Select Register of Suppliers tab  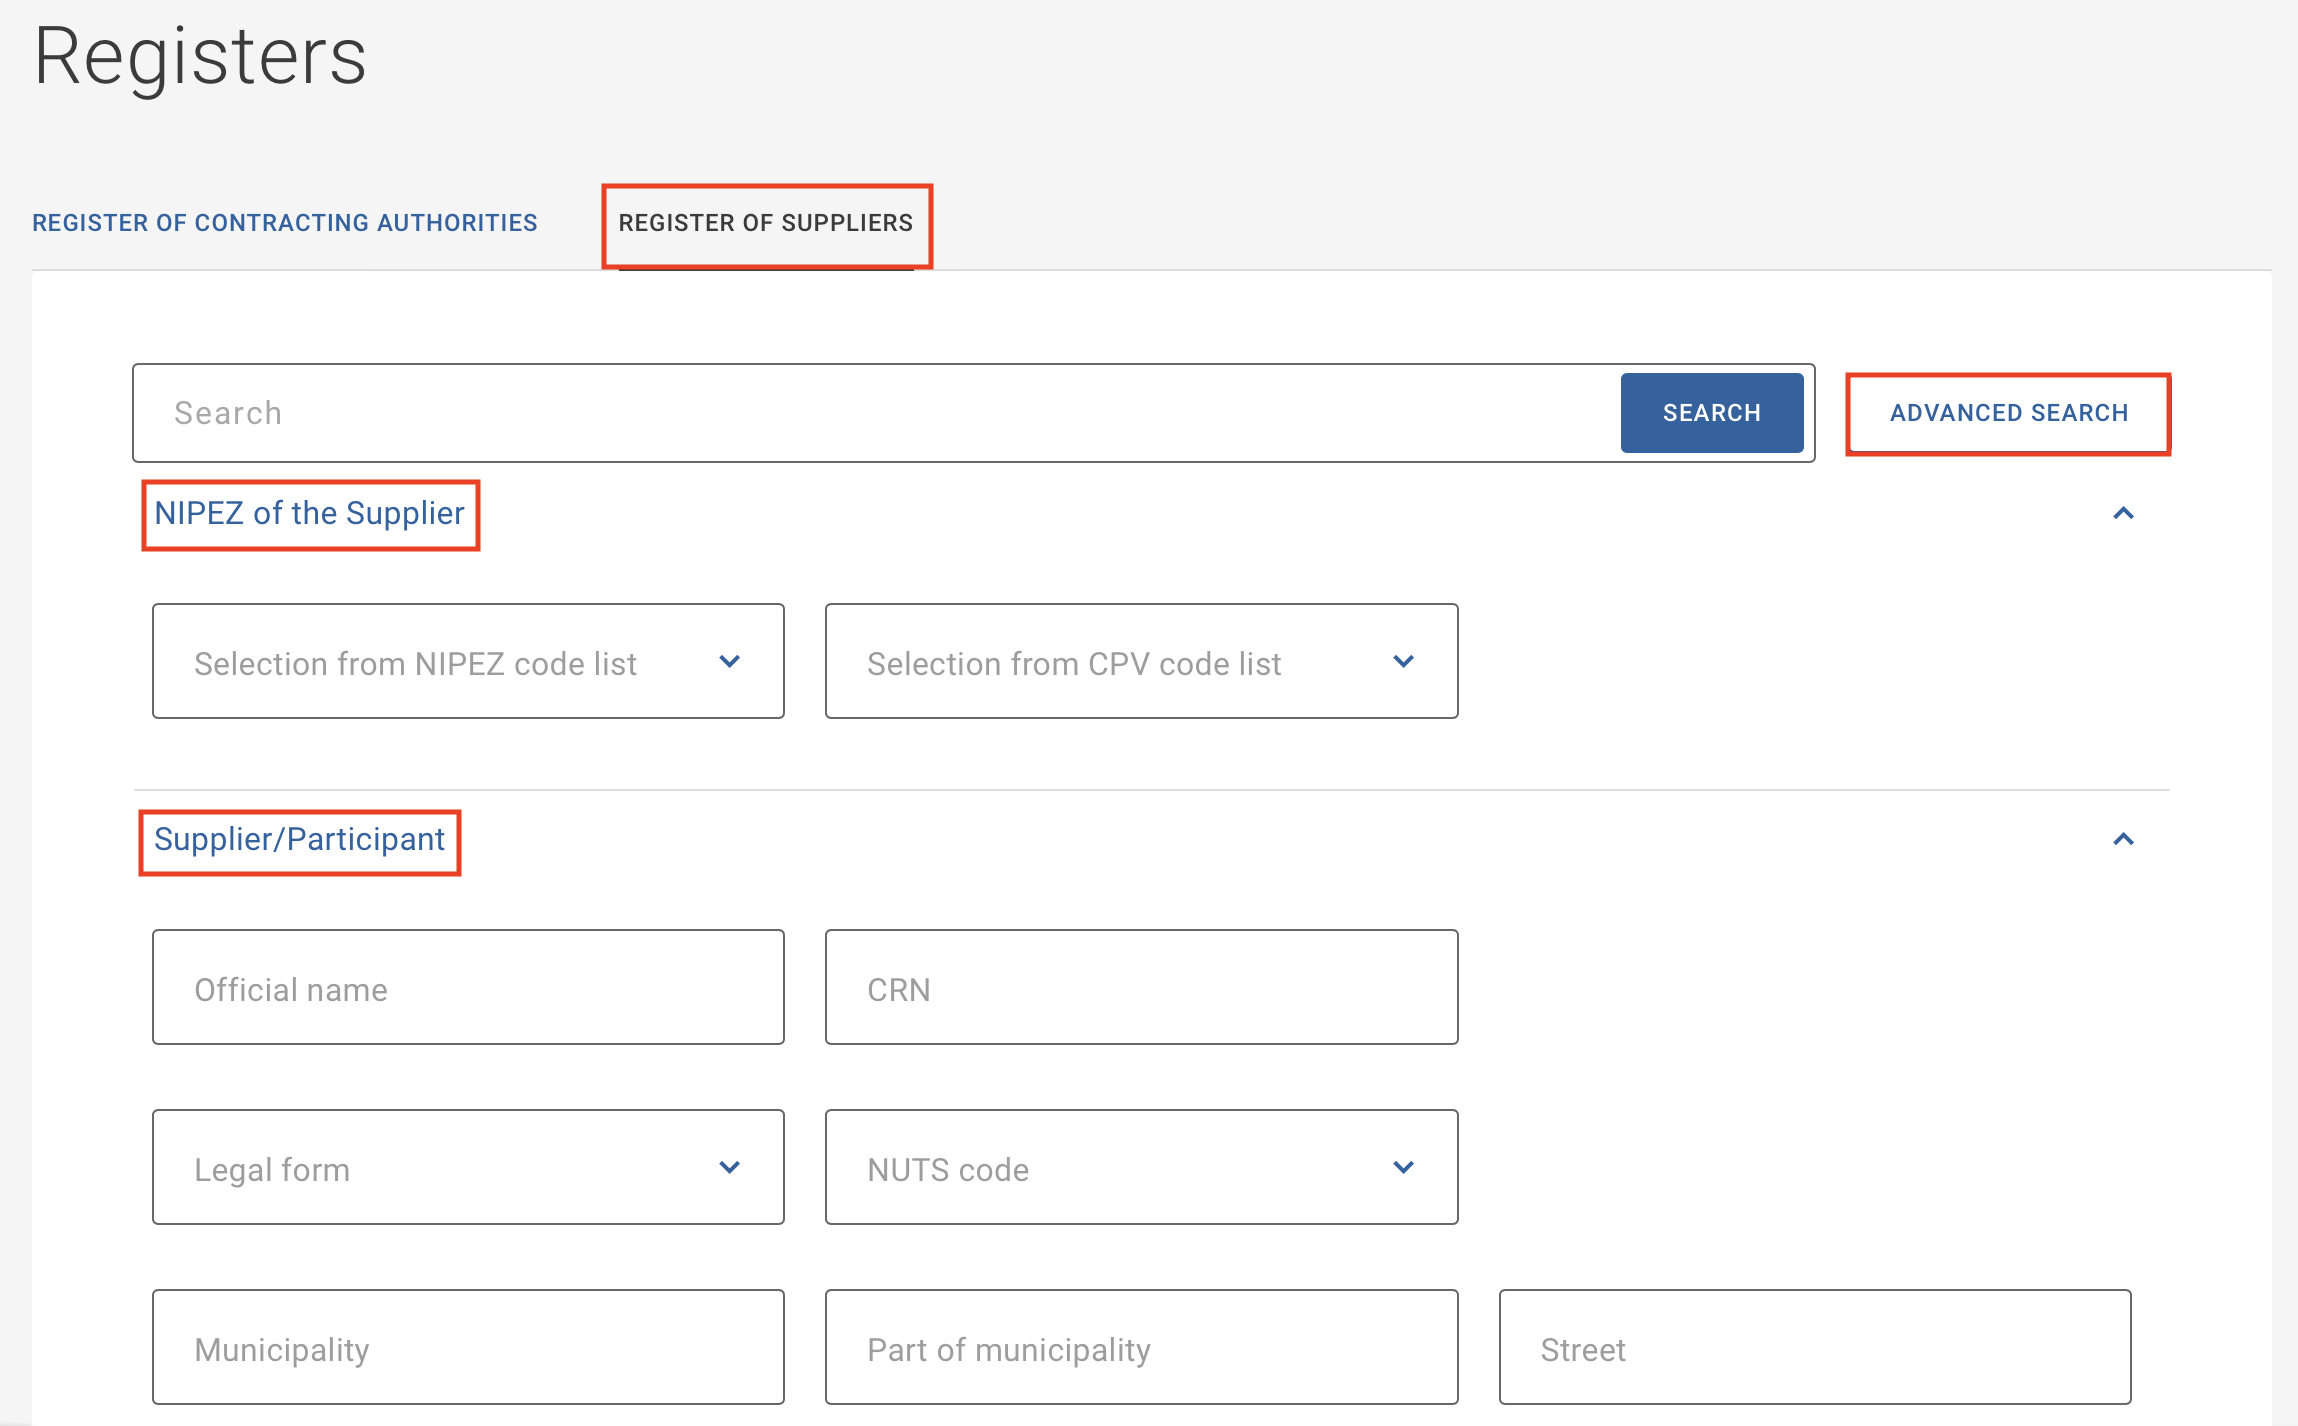(x=765, y=222)
